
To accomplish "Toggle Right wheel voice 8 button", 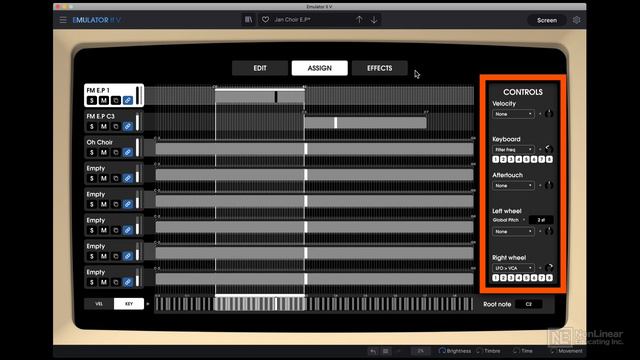I will coord(549,278).
